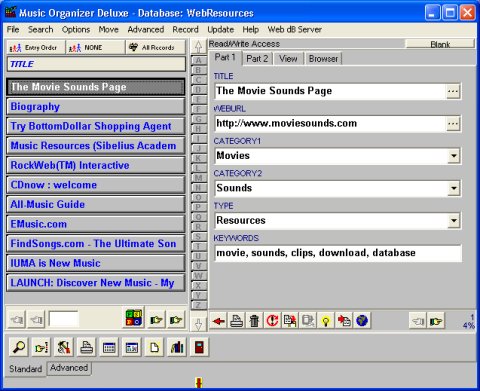
Task: Expand the CATEGORY2 dropdown showing Sounds
Action: pyautogui.click(x=453, y=188)
